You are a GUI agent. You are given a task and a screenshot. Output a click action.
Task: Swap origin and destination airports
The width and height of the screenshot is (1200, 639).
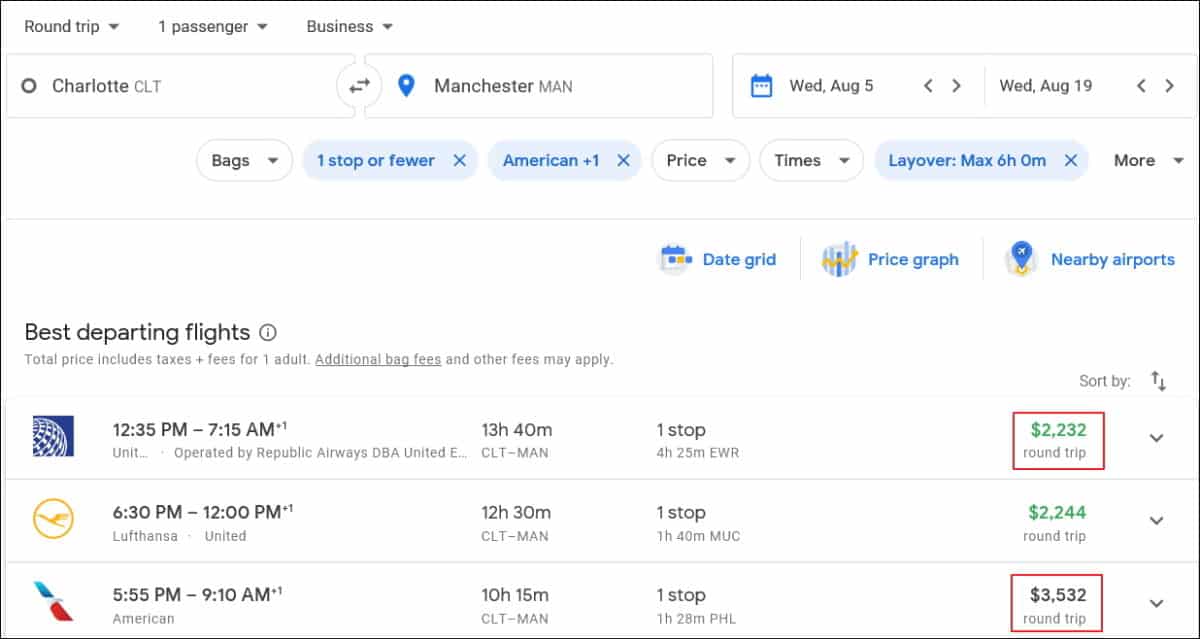tap(358, 86)
